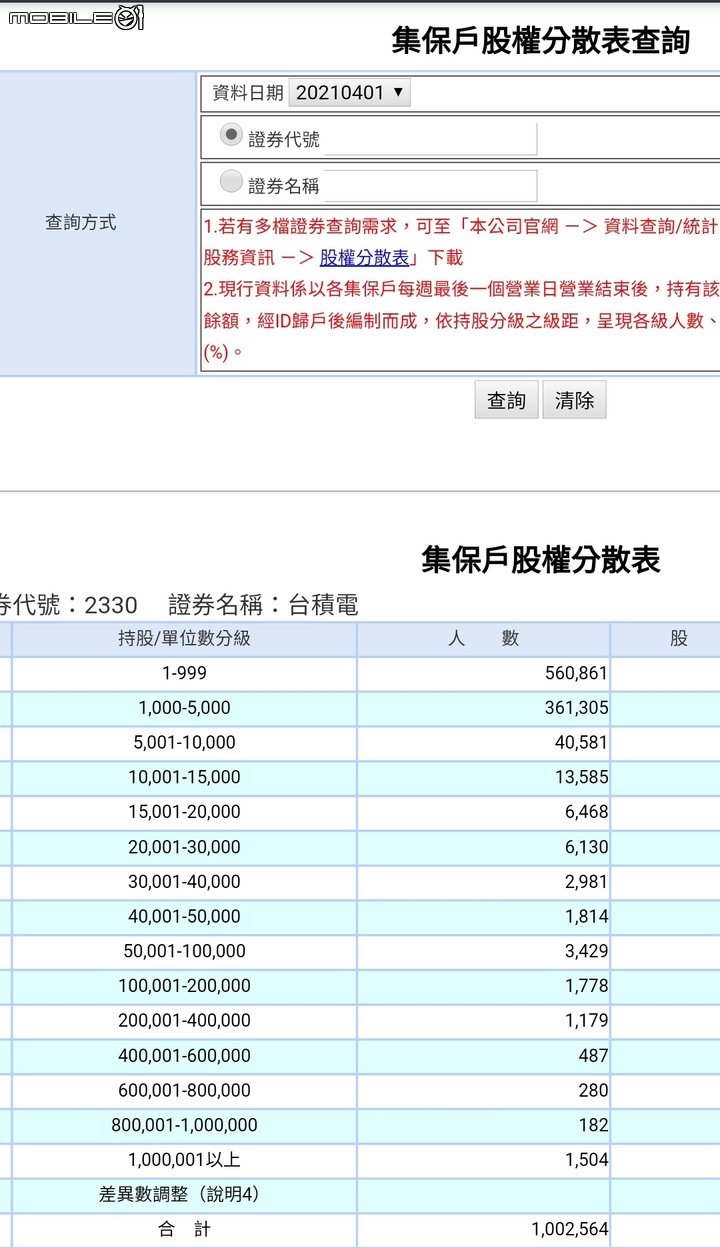Select the 1-999 shareholding tier row
Viewport: 720px width, 1248px height.
coord(184,674)
